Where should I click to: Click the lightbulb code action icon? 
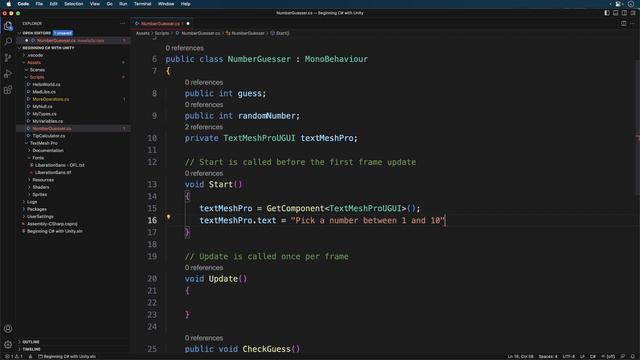click(x=168, y=217)
